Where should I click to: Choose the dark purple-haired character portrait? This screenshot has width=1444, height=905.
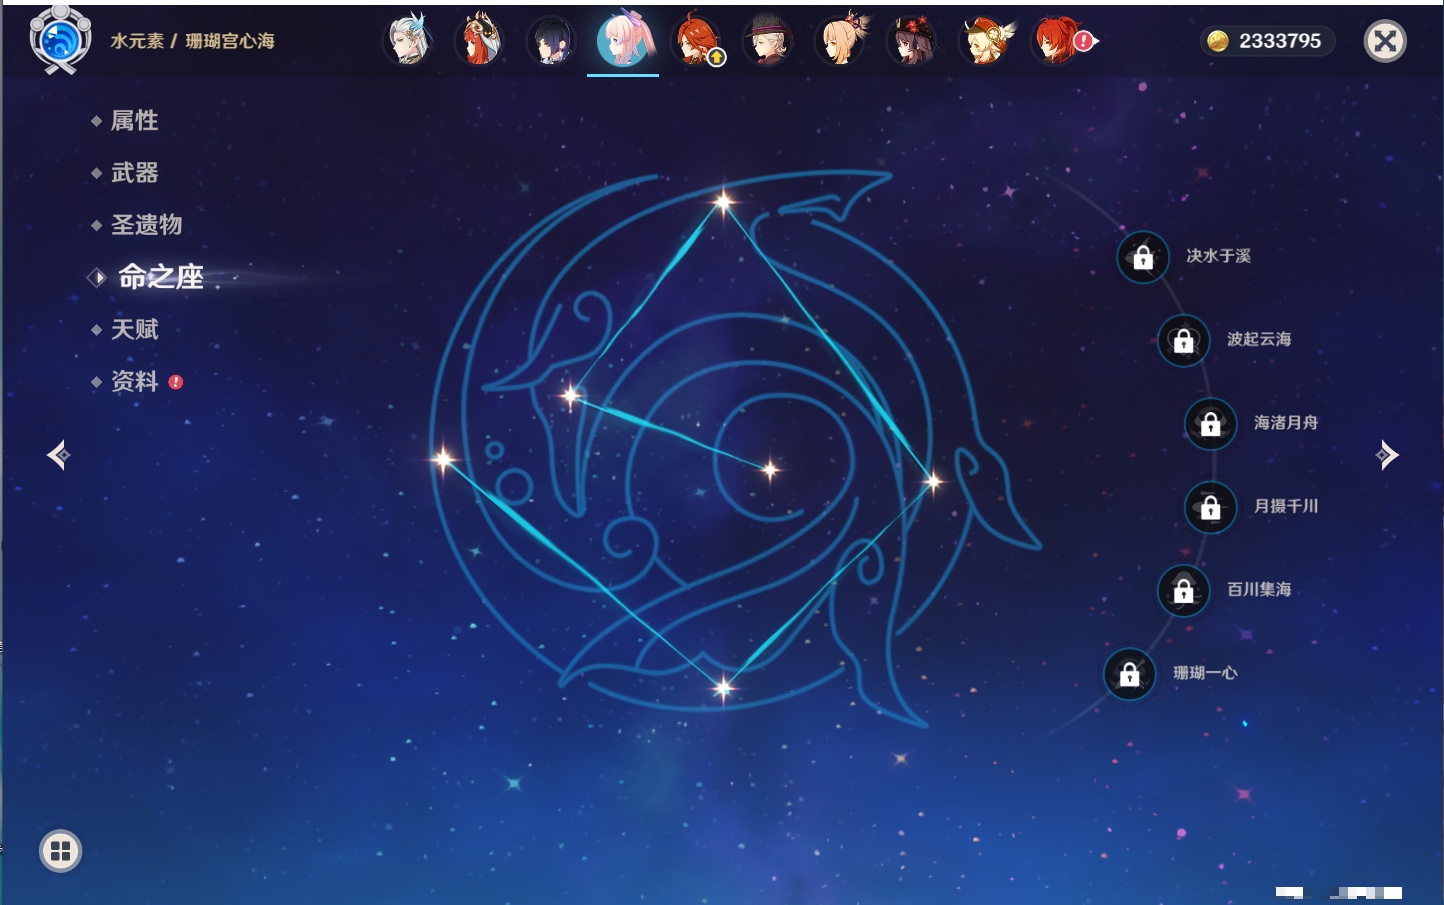point(551,40)
